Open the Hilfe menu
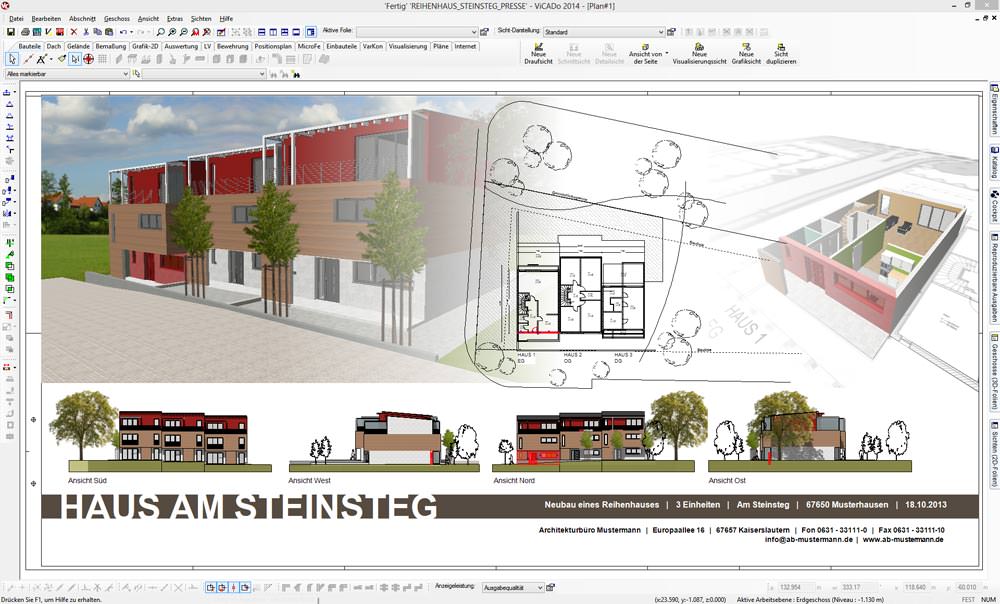1000x604 pixels. (x=226, y=18)
